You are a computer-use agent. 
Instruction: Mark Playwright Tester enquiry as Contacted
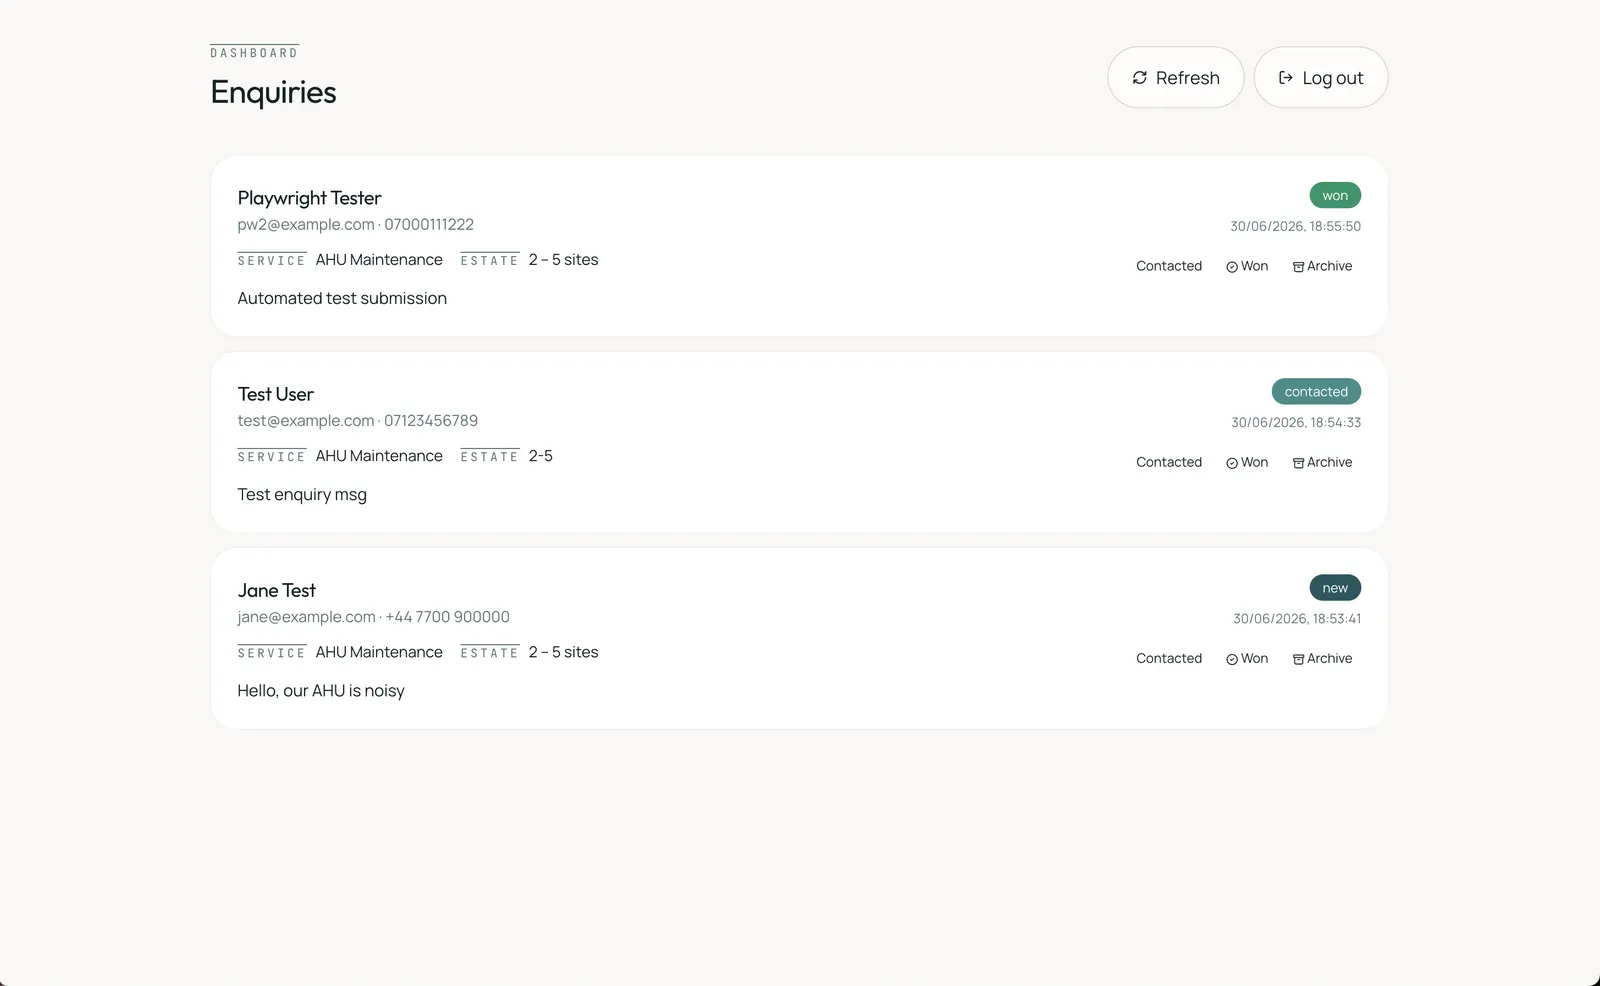click(1169, 266)
